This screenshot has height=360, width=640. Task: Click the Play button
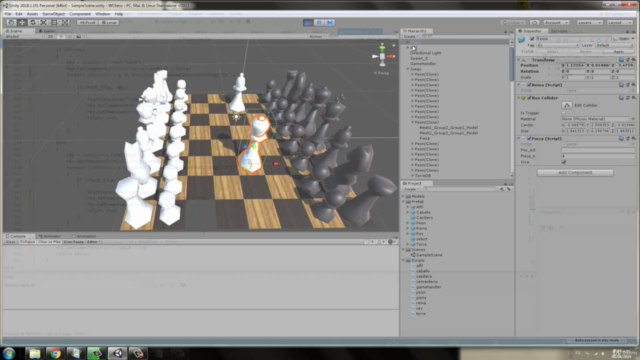coord(309,22)
